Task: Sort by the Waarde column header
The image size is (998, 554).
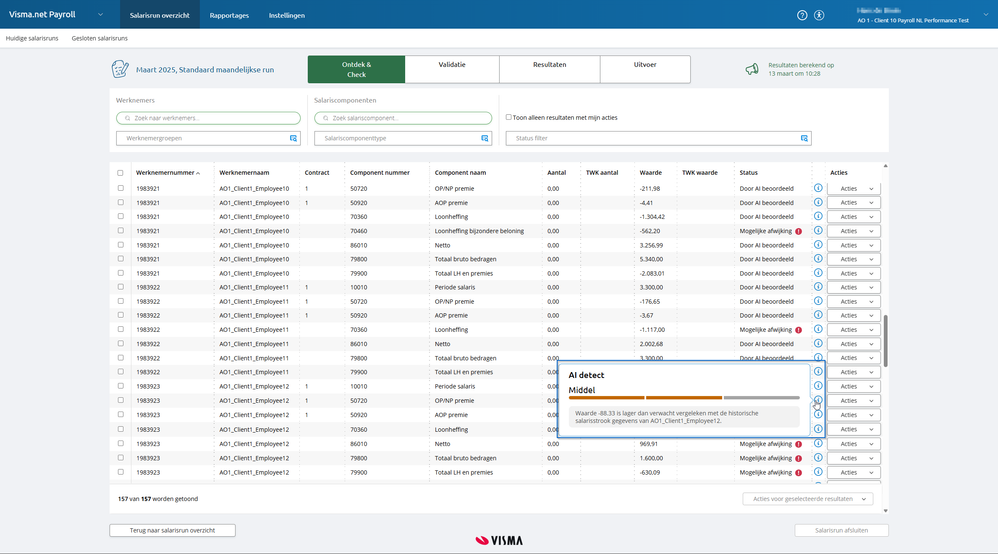Action: [650, 173]
